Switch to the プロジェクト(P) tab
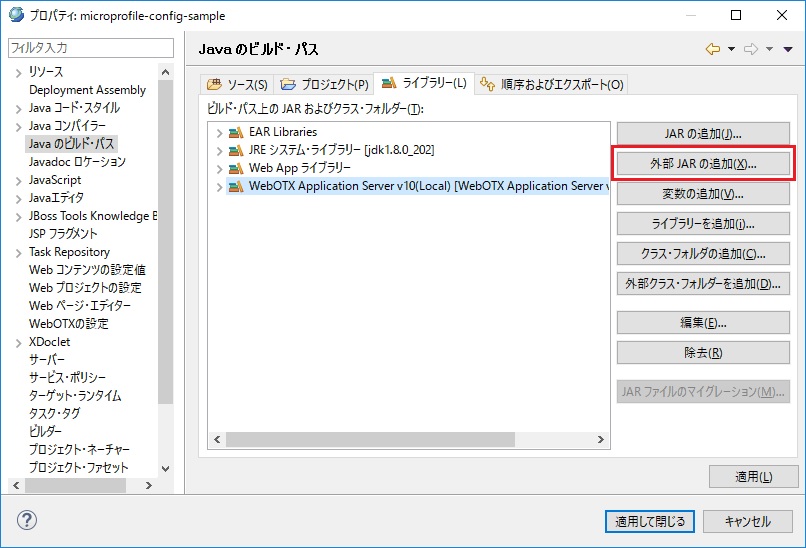806x548 pixels. click(324, 84)
